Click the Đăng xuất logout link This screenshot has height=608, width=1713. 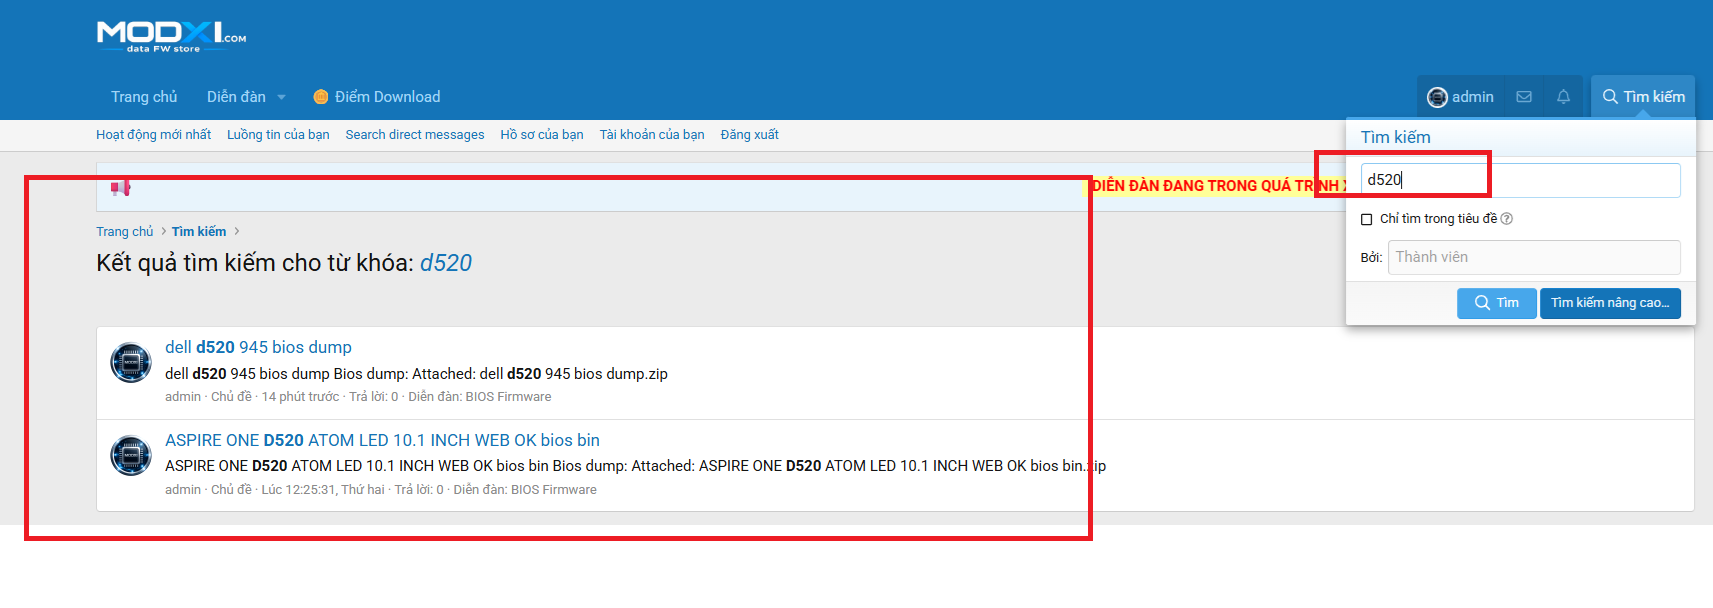[749, 135]
